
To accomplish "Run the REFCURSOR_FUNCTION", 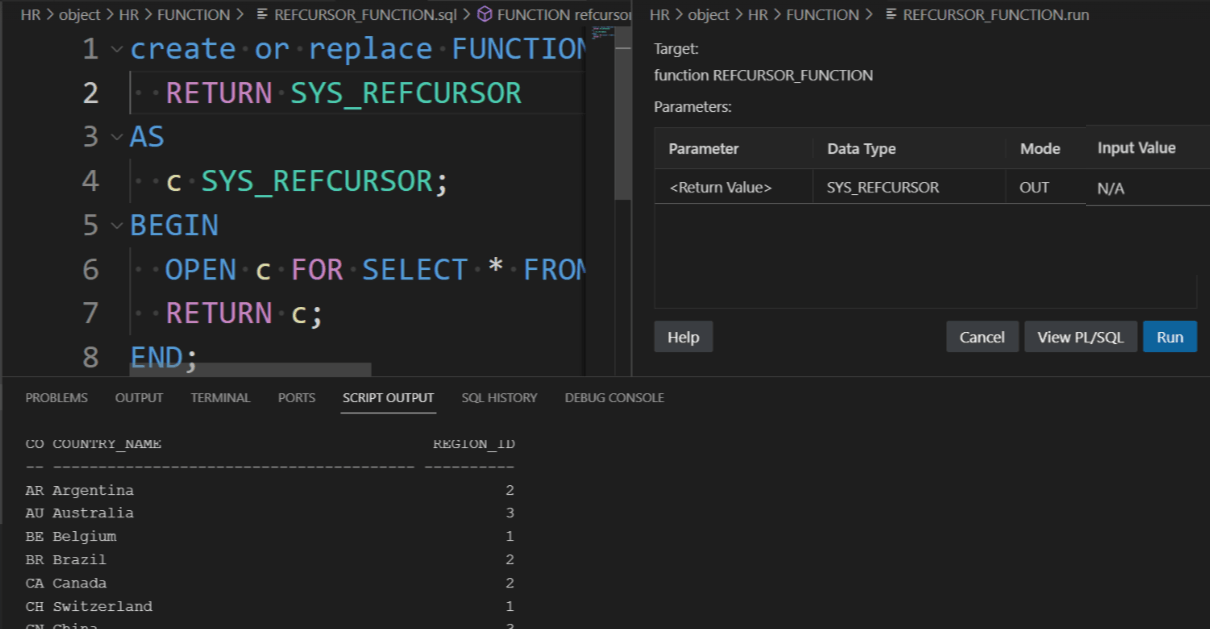I will pyautogui.click(x=1169, y=336).
